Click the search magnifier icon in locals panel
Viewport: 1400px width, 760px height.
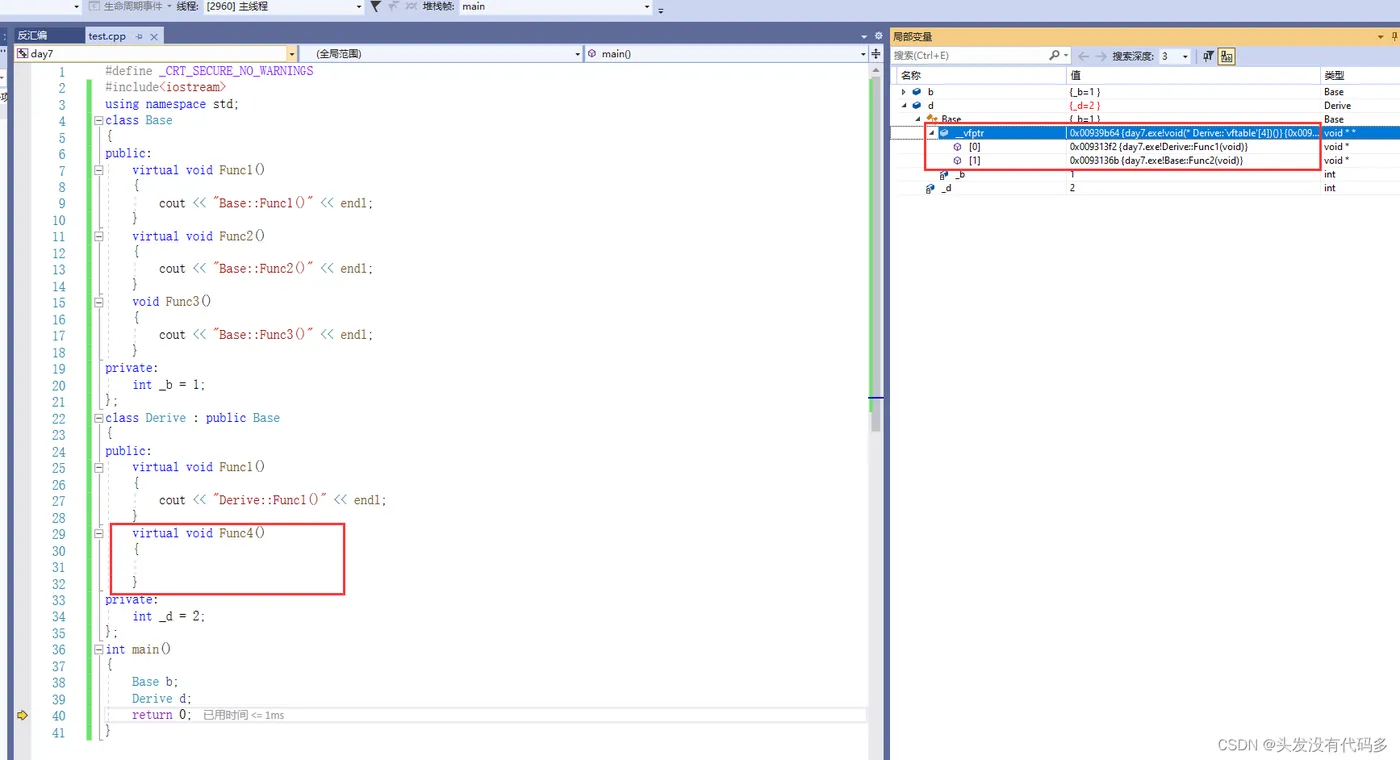(1054, 56)
